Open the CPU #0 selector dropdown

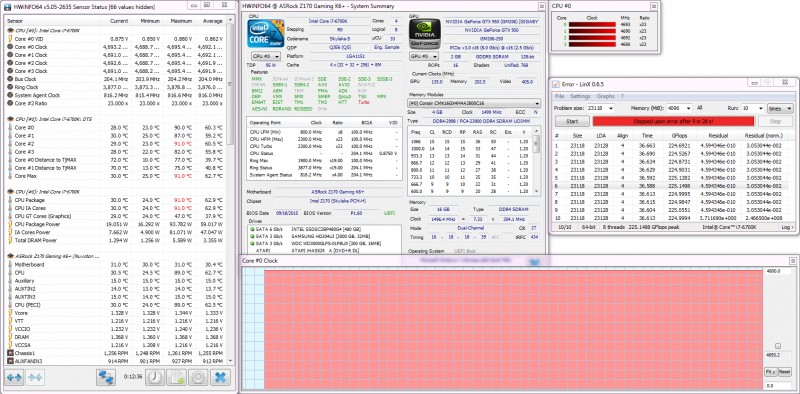point(265,56)
